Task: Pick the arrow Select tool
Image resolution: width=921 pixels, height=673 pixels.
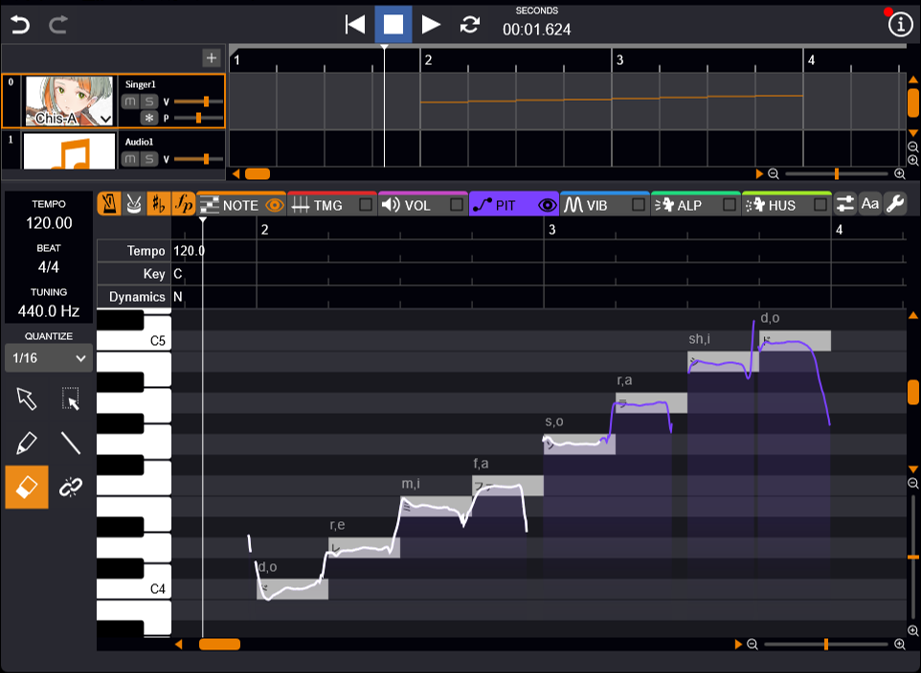Action: [27, 400]
